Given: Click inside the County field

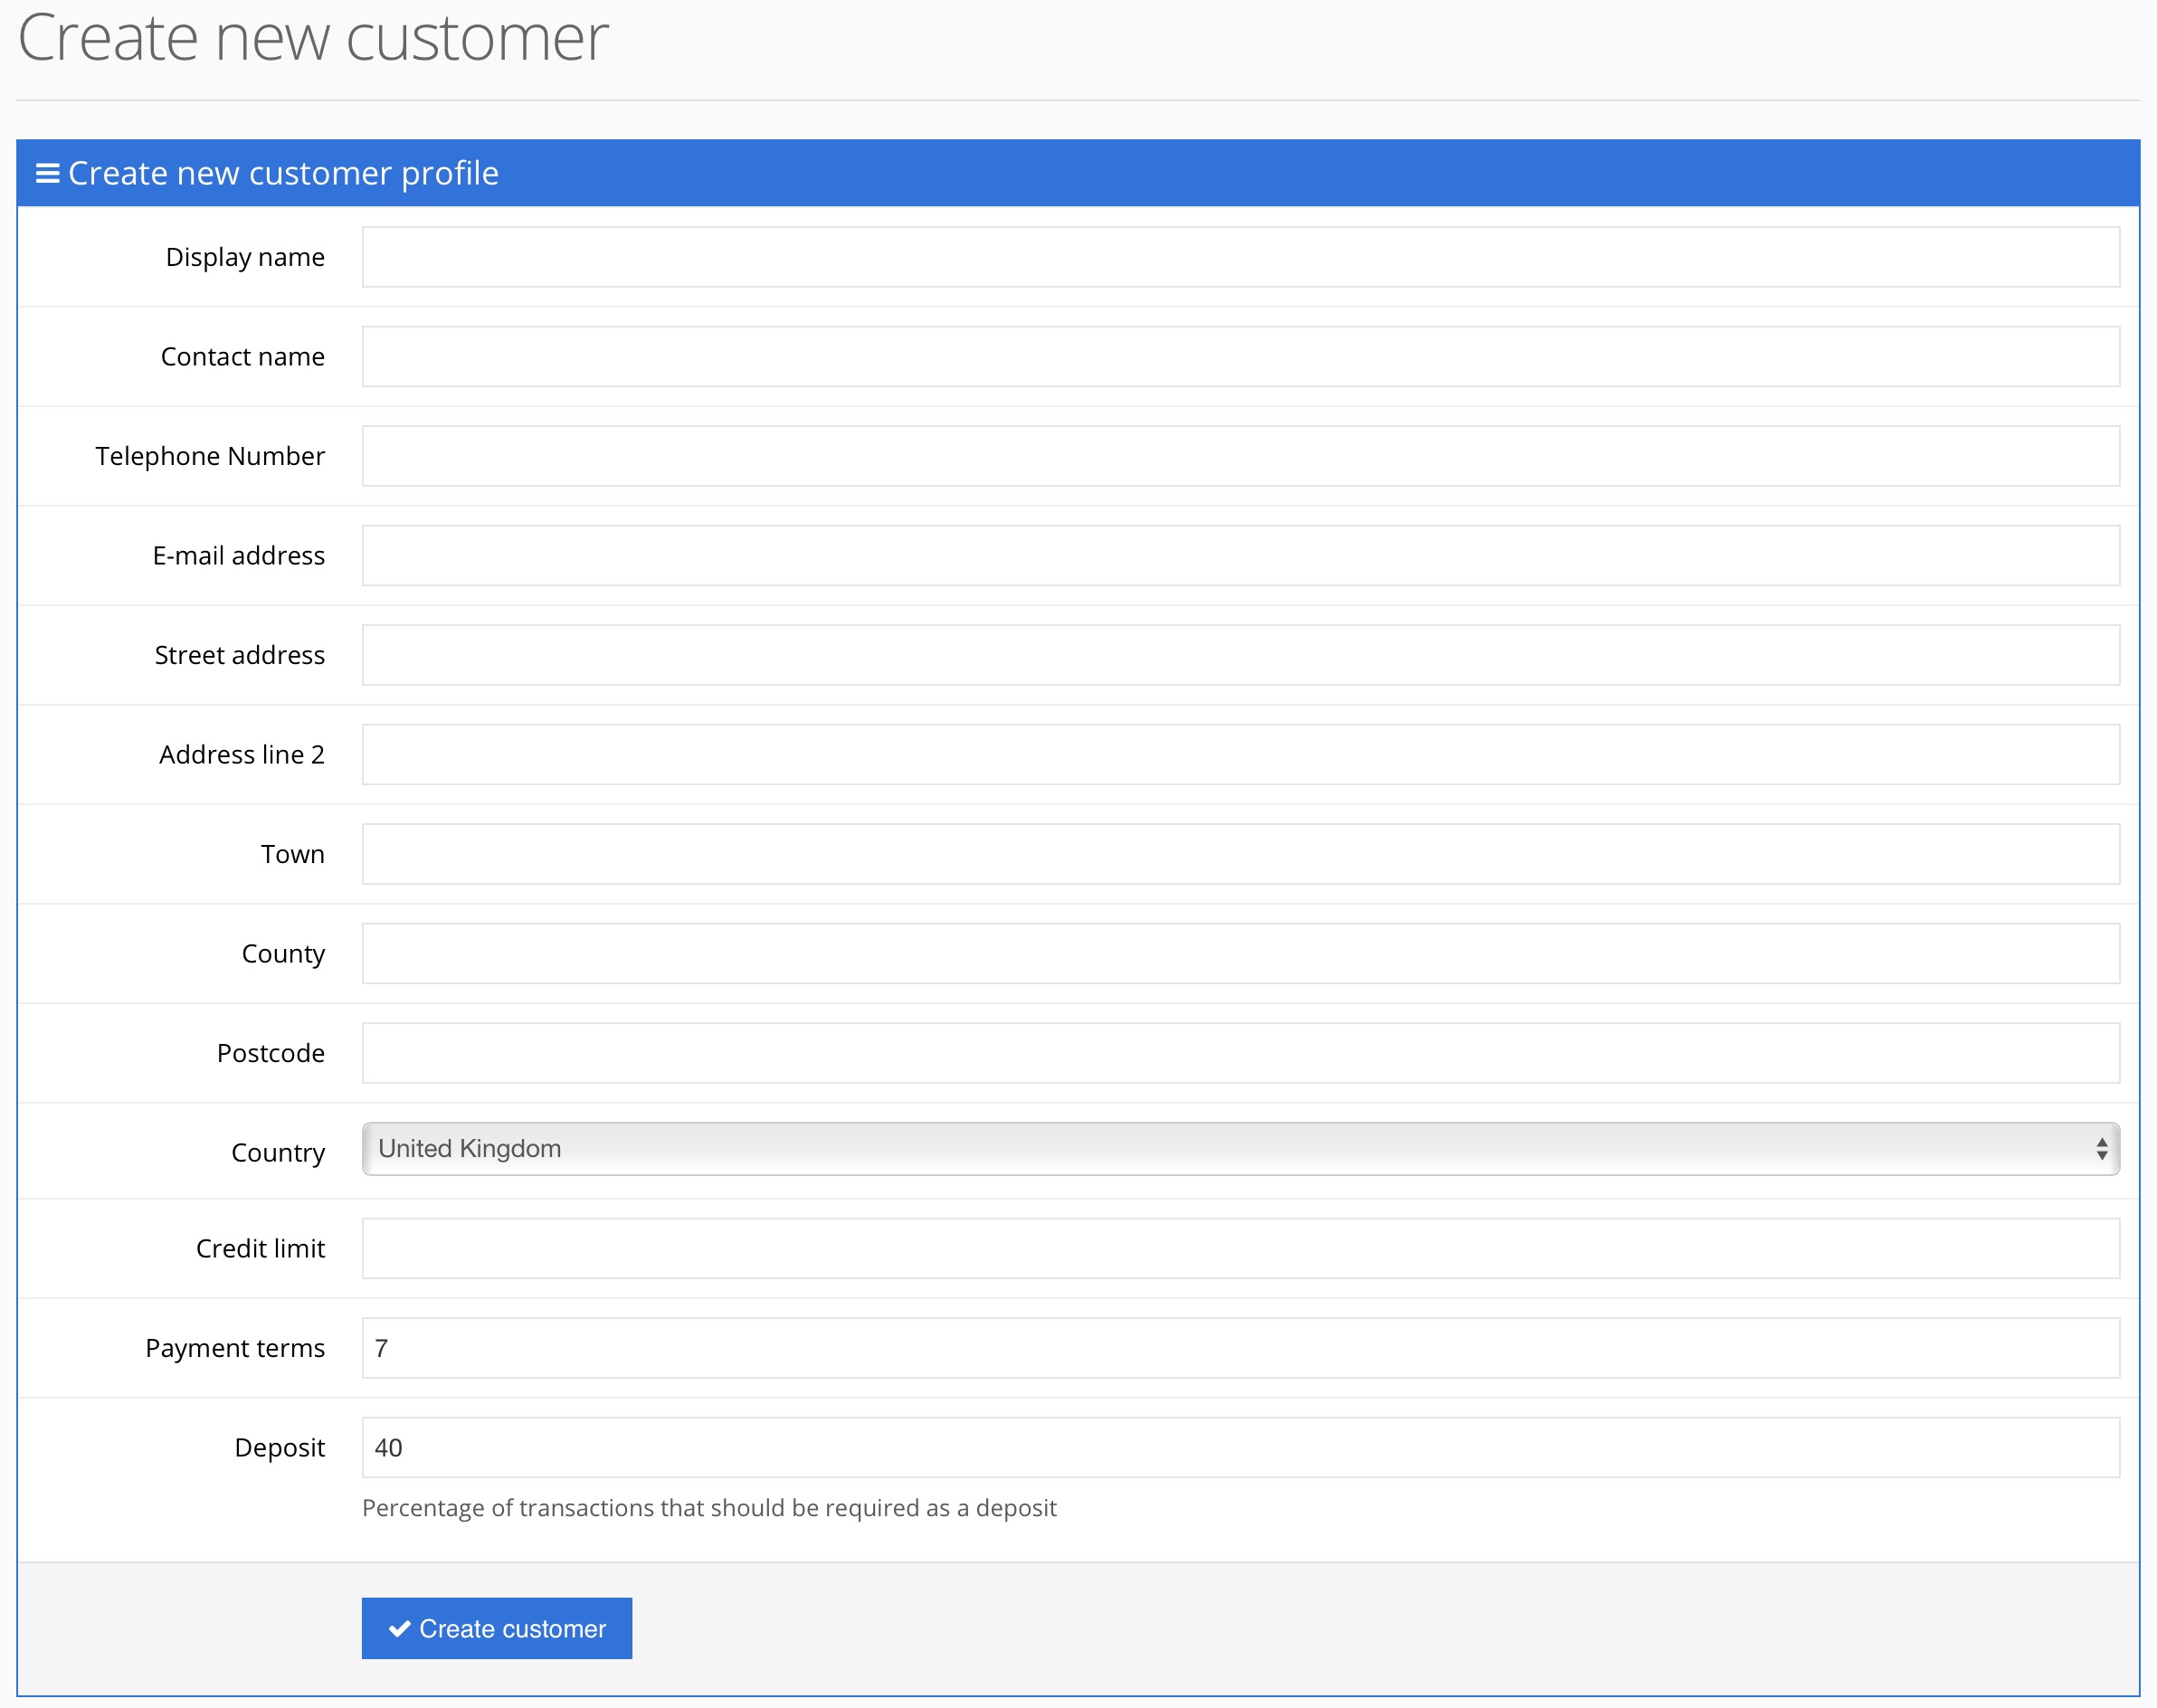Looking at the screenshot, I should 1239,954.
